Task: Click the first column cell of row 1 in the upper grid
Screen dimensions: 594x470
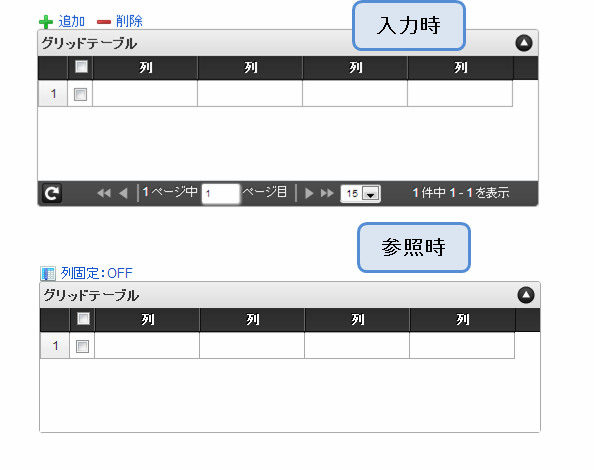Action: [145, 93]
